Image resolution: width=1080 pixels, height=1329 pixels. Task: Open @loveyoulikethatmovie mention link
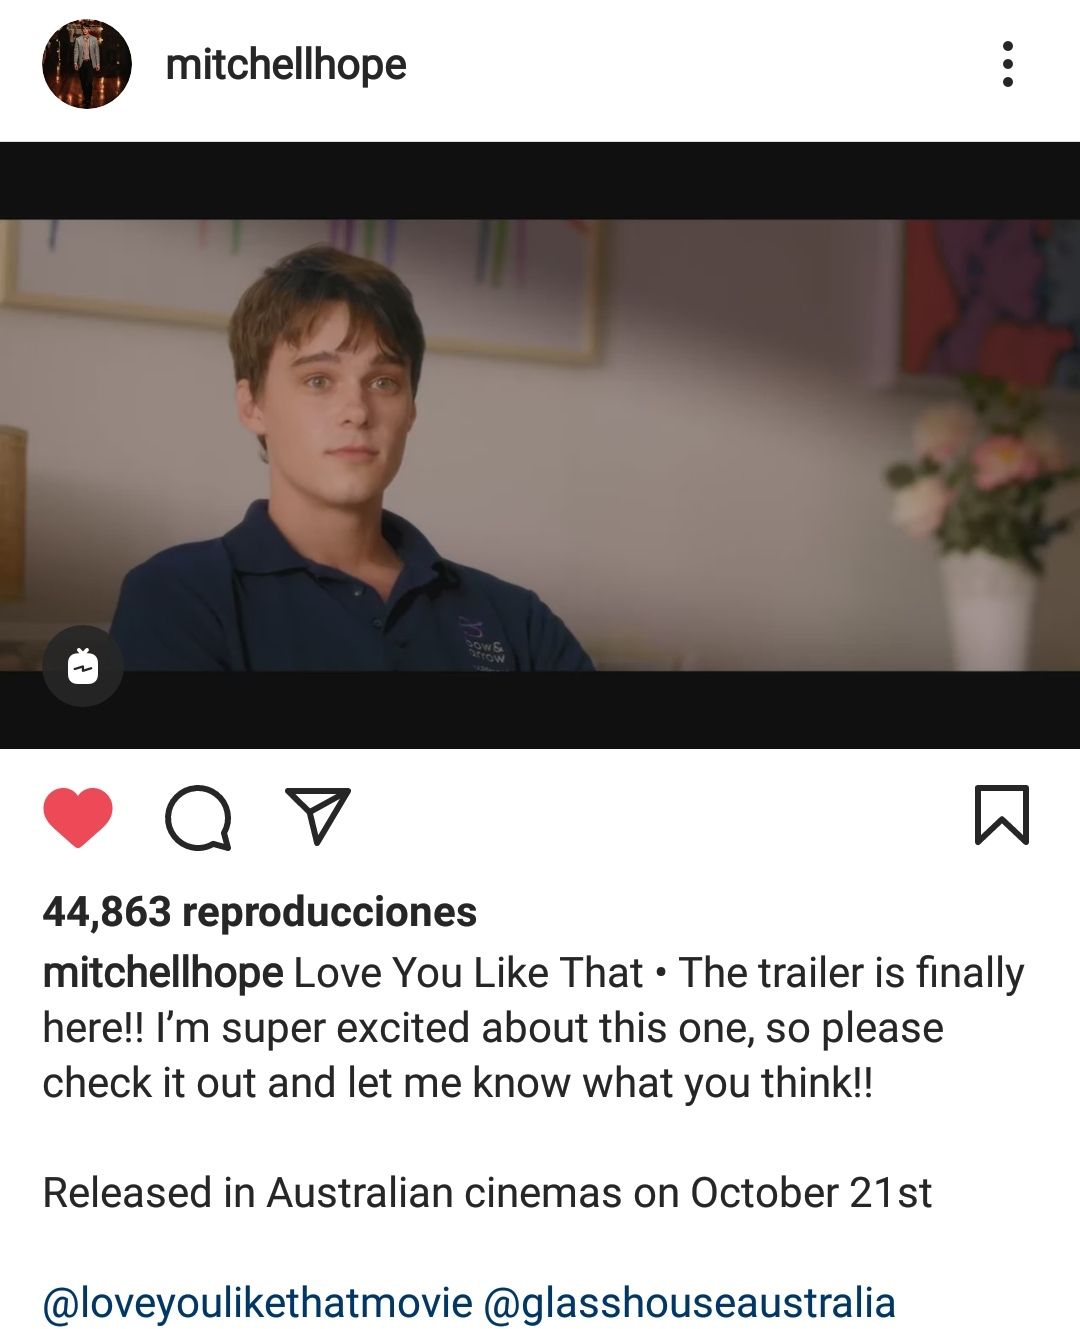point(257,1303)
